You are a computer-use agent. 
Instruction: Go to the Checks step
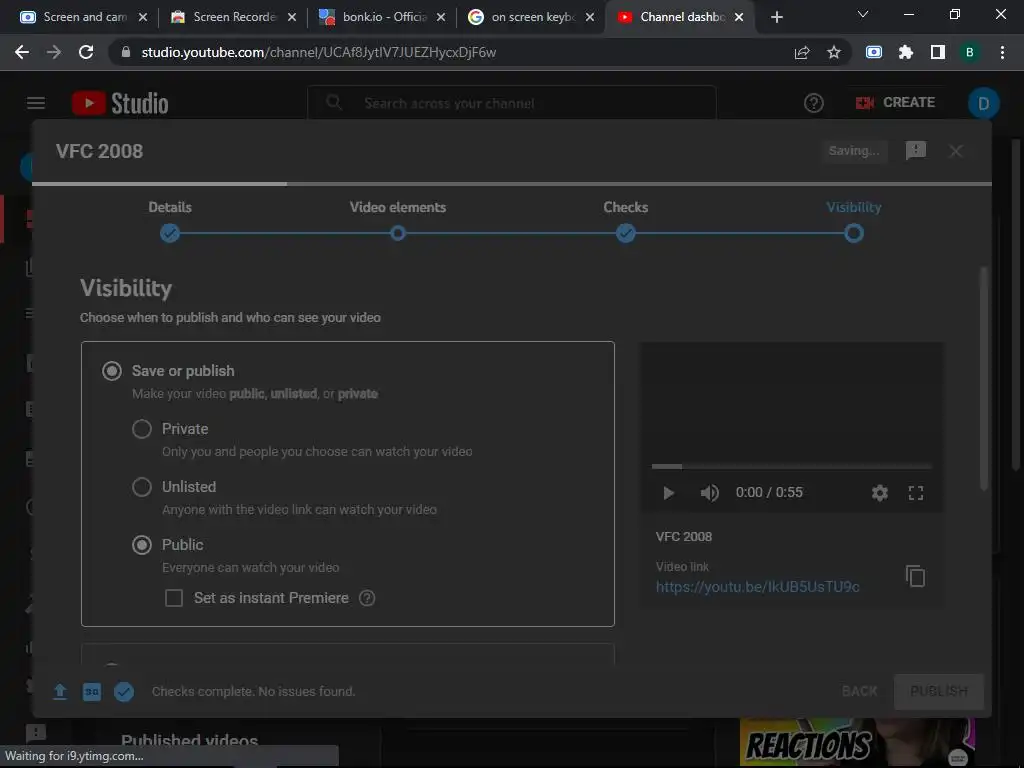[x=626, y=221]
